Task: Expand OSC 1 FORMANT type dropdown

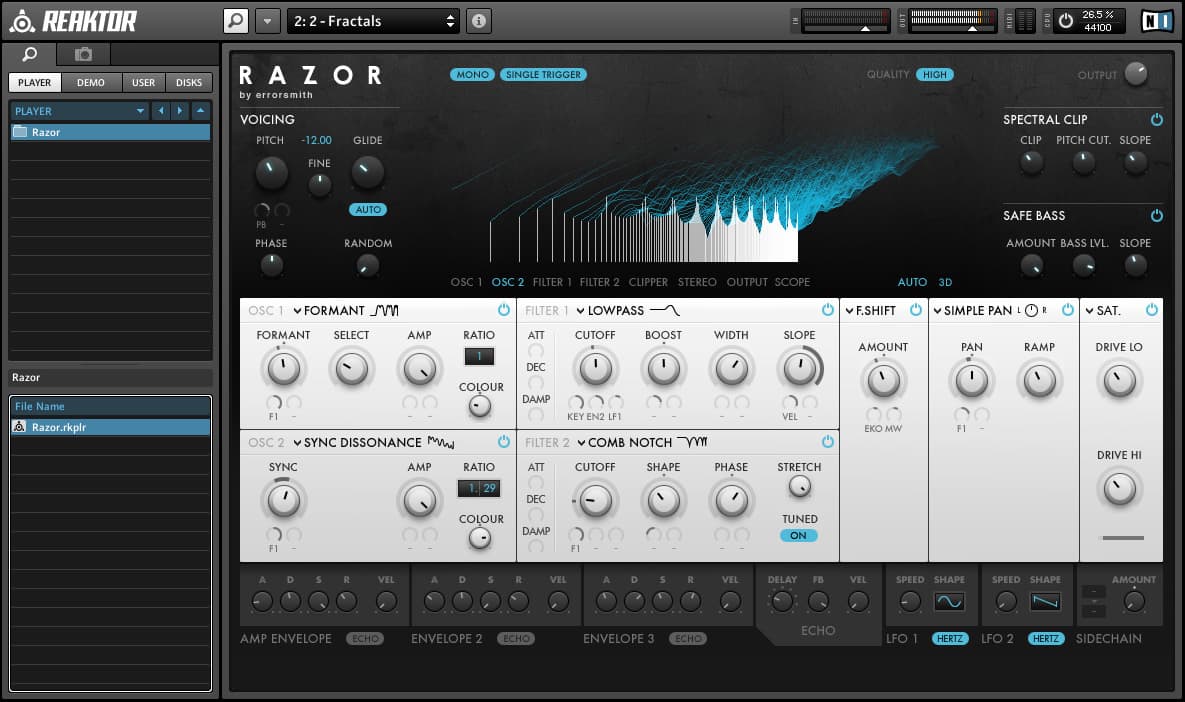Action: coord(298,311)
